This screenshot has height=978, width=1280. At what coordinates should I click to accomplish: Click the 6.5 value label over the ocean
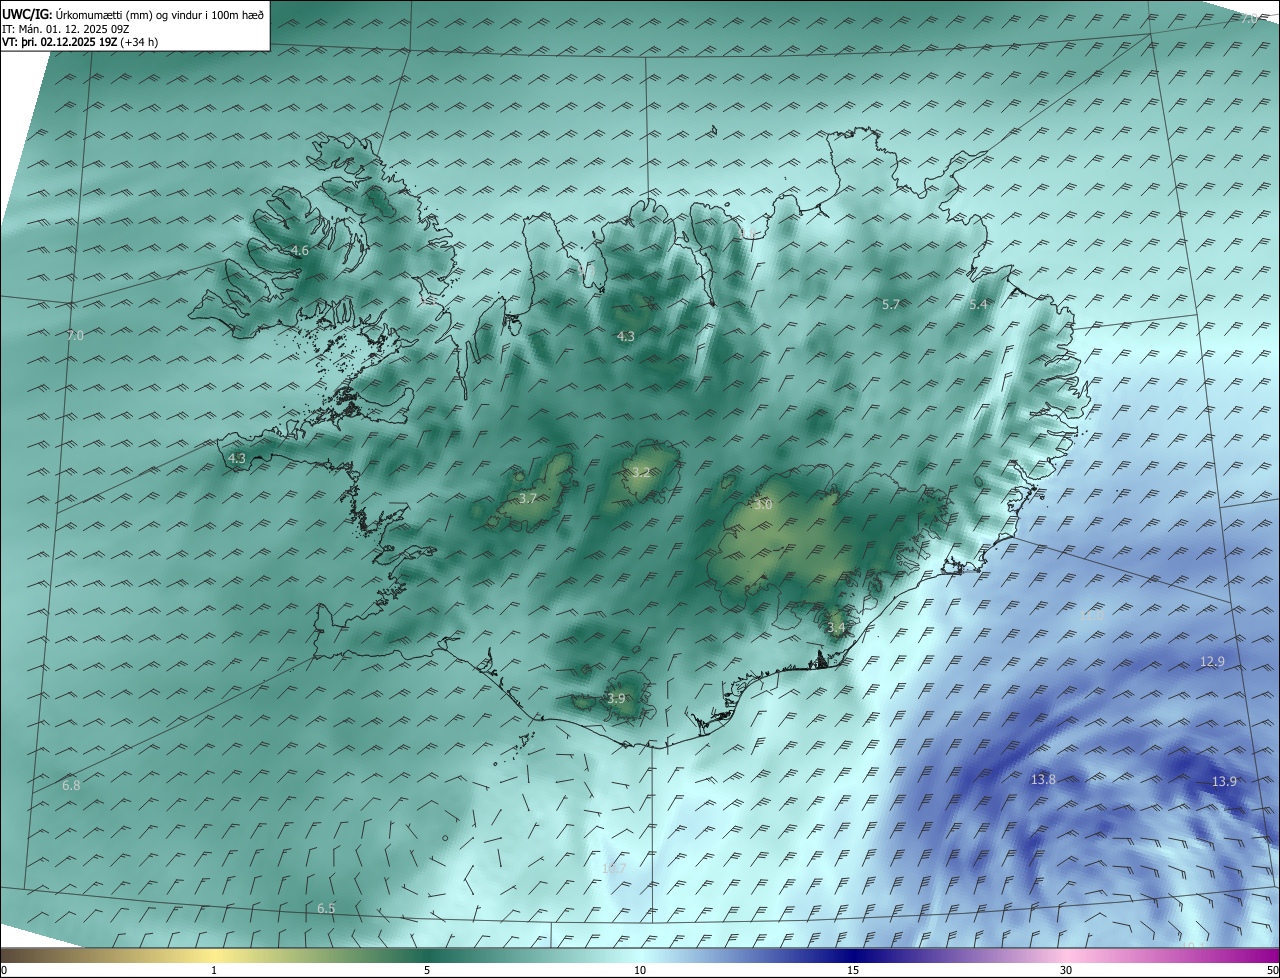(326, 908)
